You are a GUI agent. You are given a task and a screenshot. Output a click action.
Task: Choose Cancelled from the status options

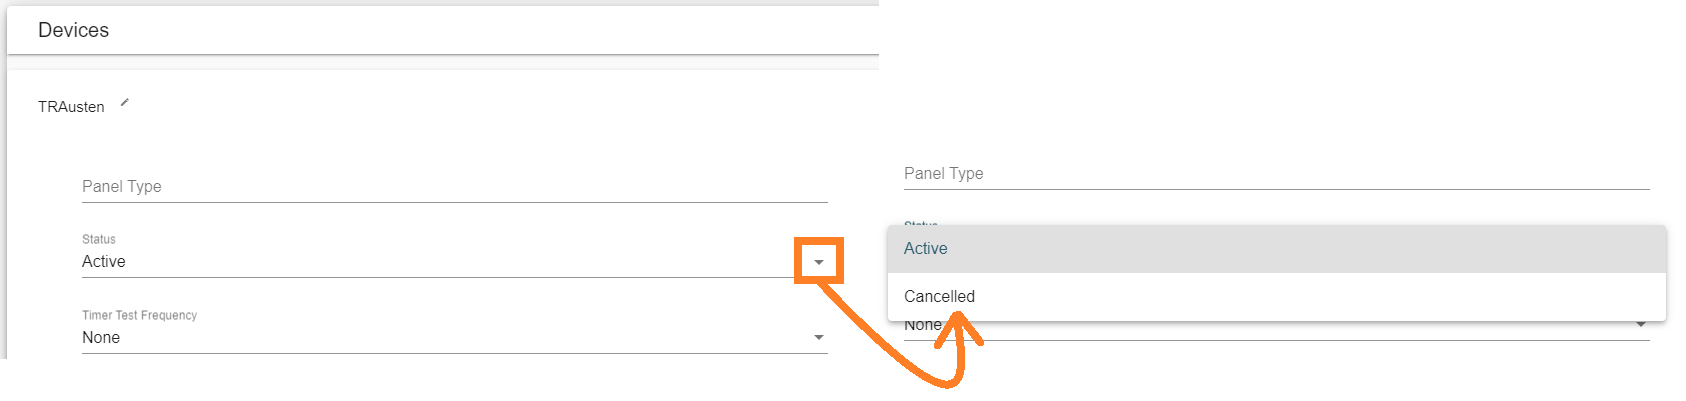click(x=939, y=297)
